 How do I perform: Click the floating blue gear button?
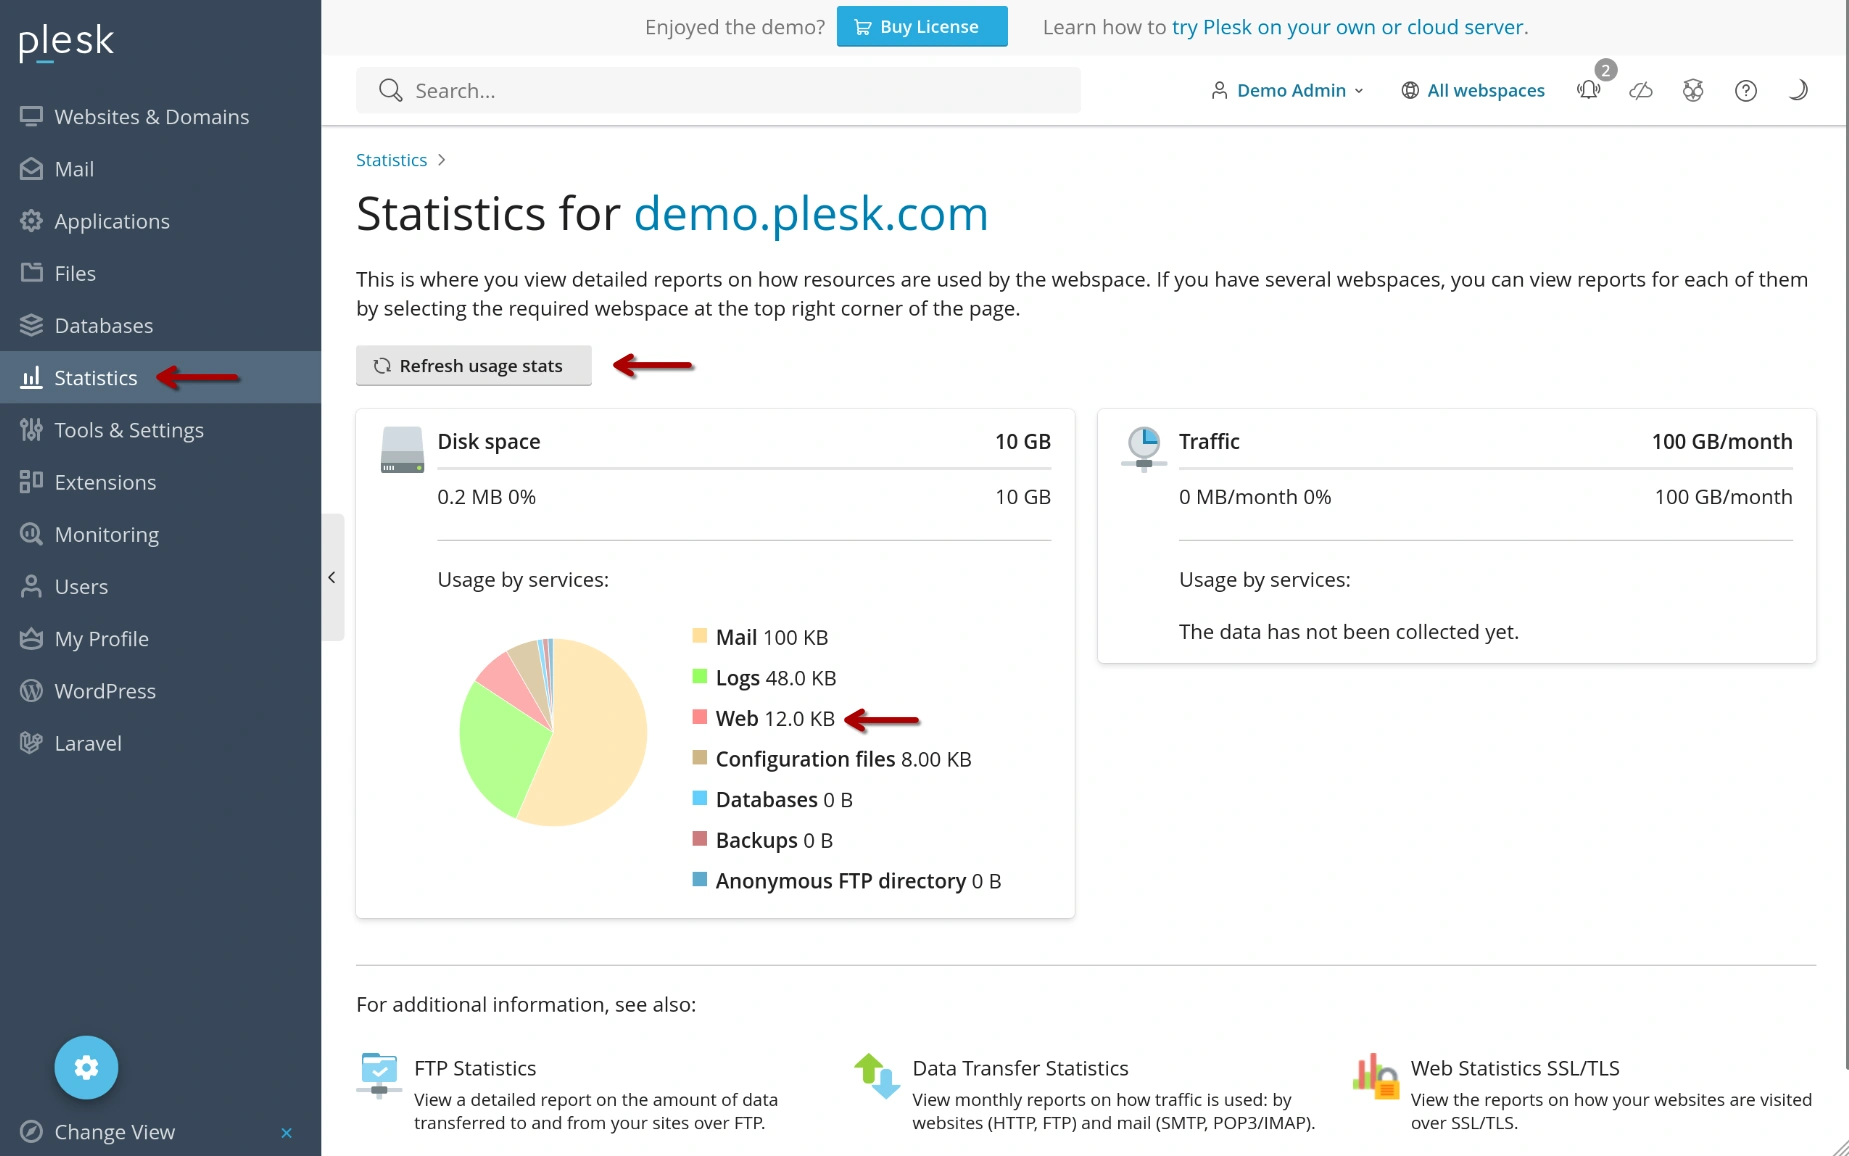tap(86, 1067)
